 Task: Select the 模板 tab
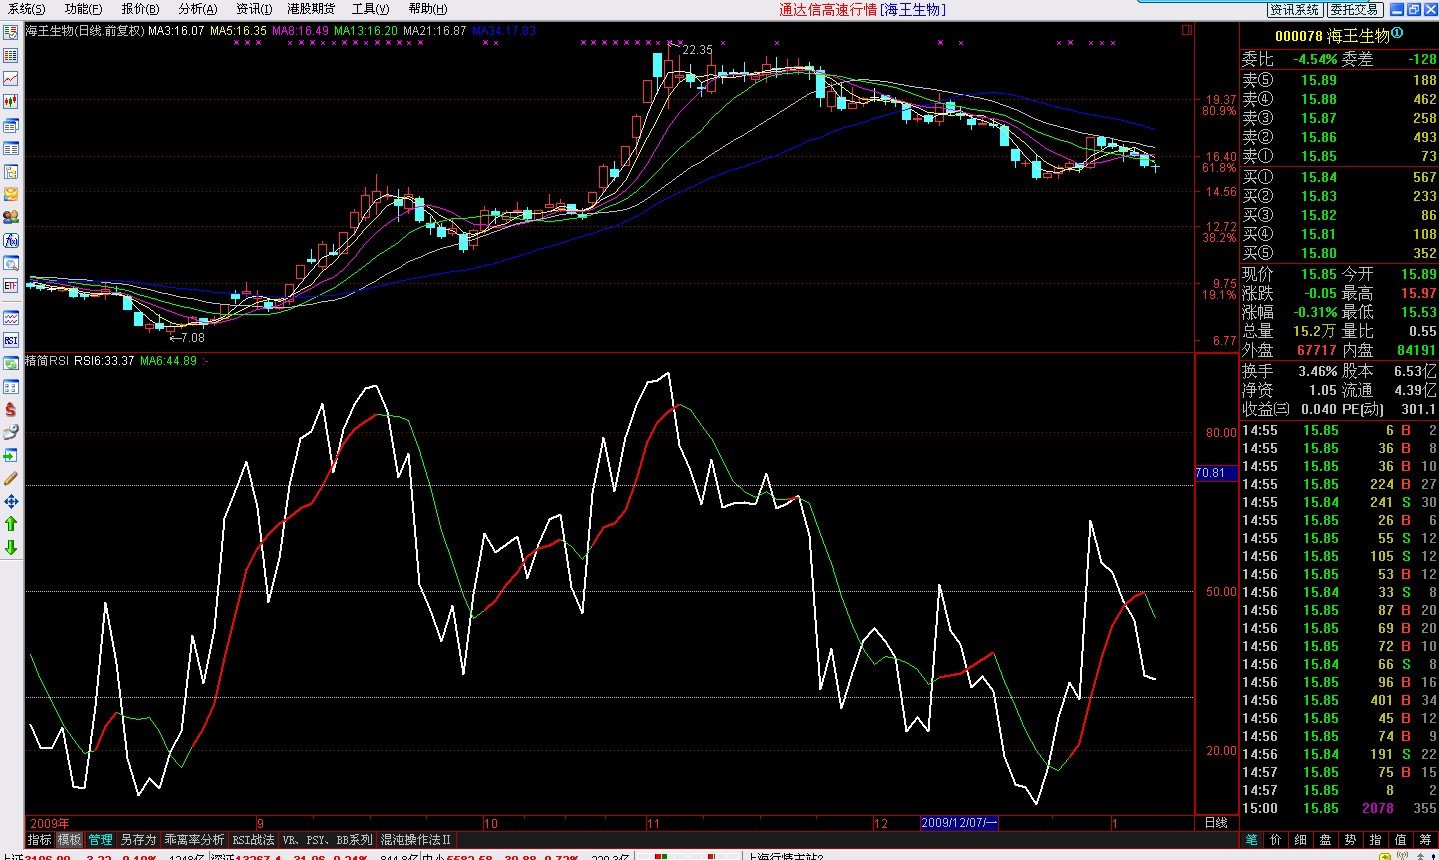(x=69, y=840)
